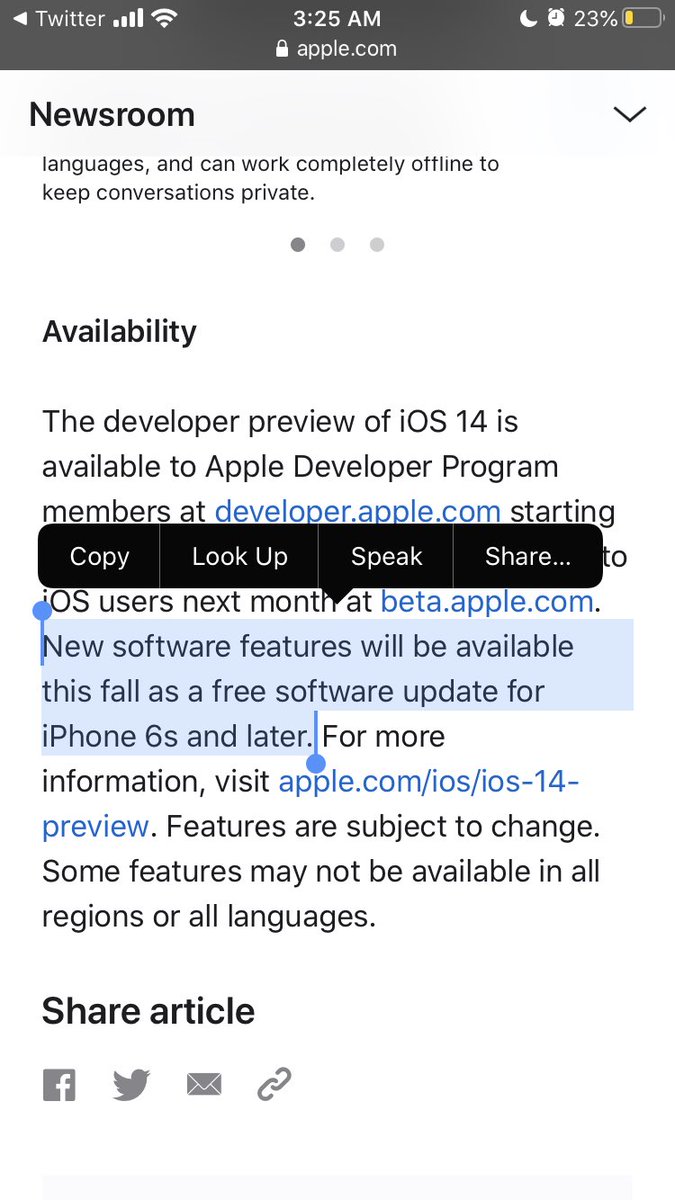Tap the Wi-Fi icon in status bar
This screenshot has width=675, height=1200.
click(x=166, y=18)
